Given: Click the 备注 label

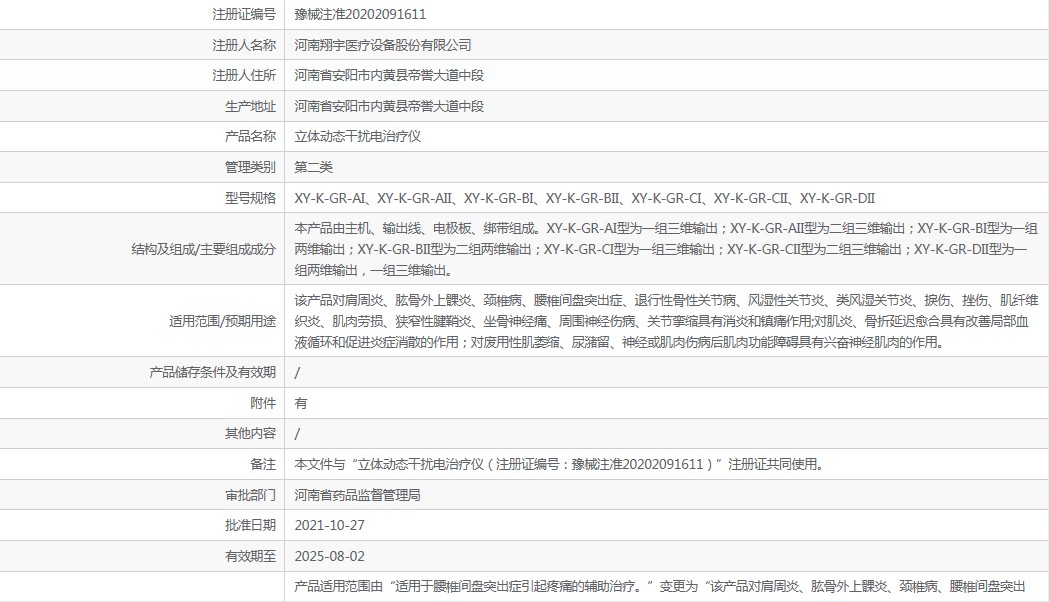Looking at the screenshot, I should [x=263, y=464].
